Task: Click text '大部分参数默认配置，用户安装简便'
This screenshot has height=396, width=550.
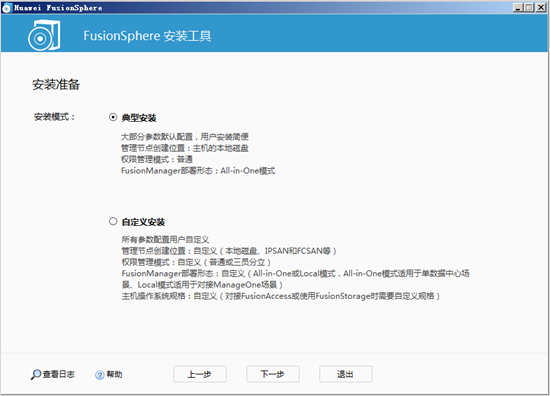Action: click(185, 136)
